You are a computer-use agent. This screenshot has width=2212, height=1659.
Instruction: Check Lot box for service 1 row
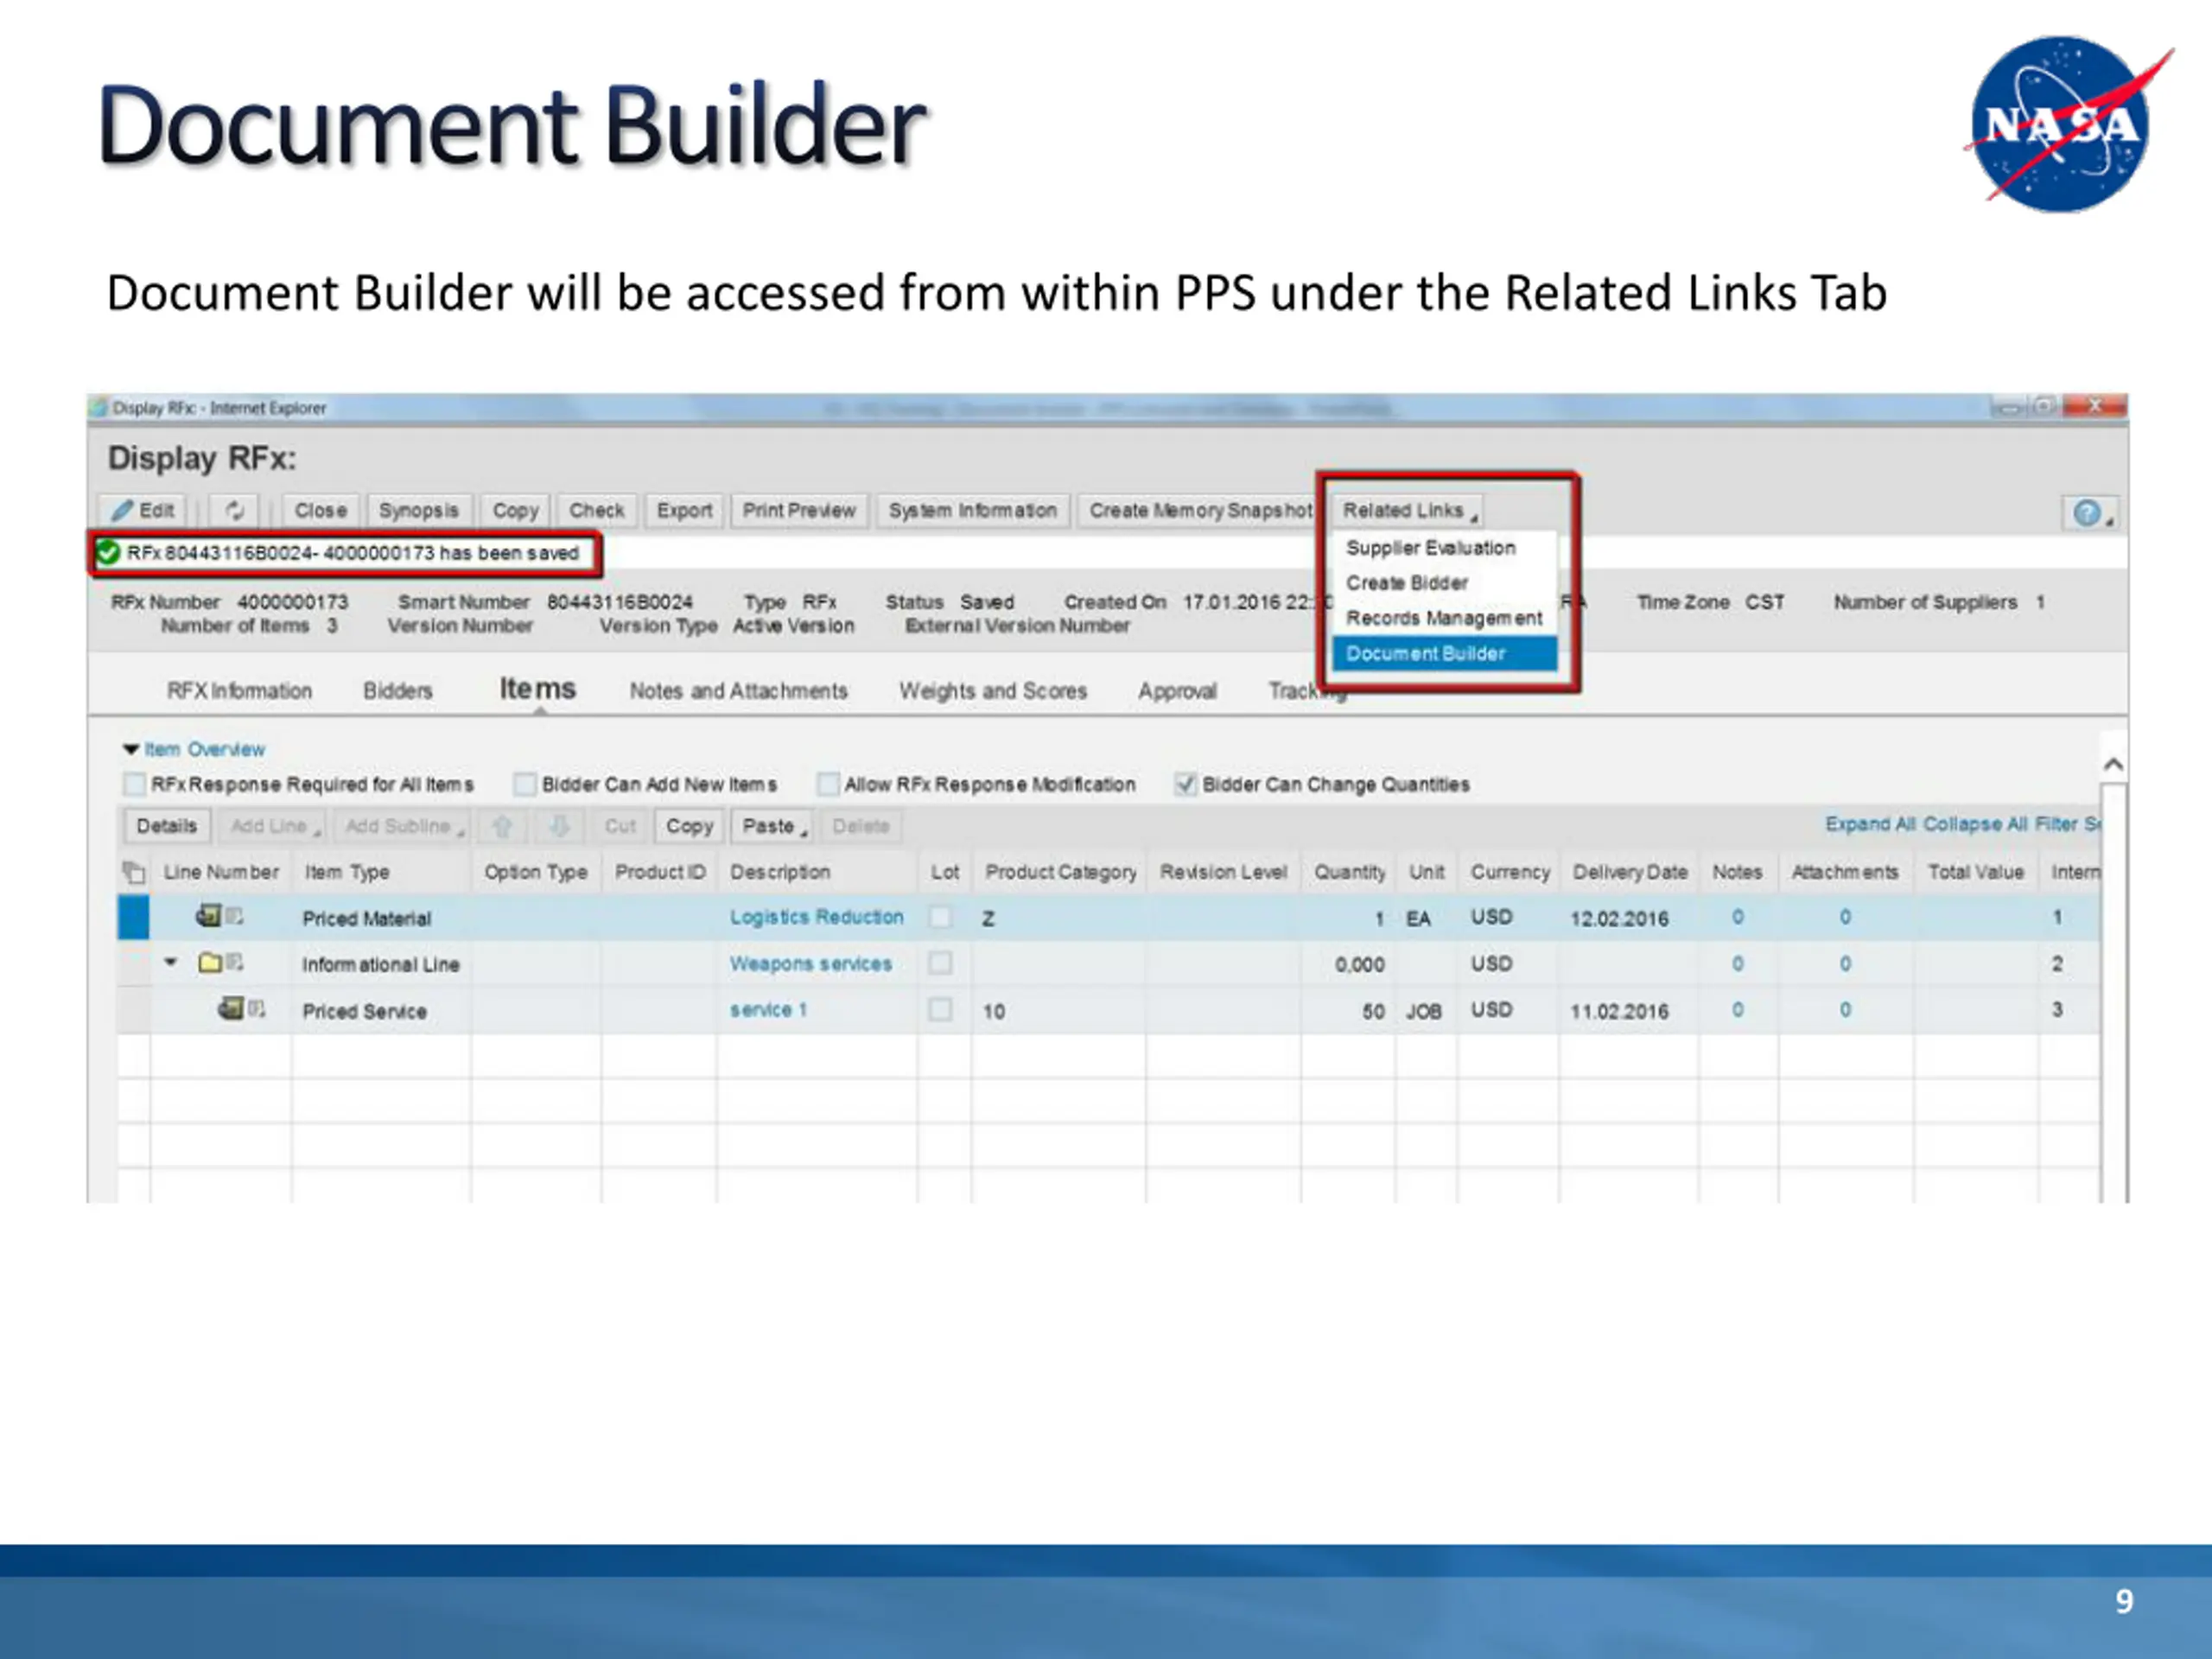(x=940, y=1010)
